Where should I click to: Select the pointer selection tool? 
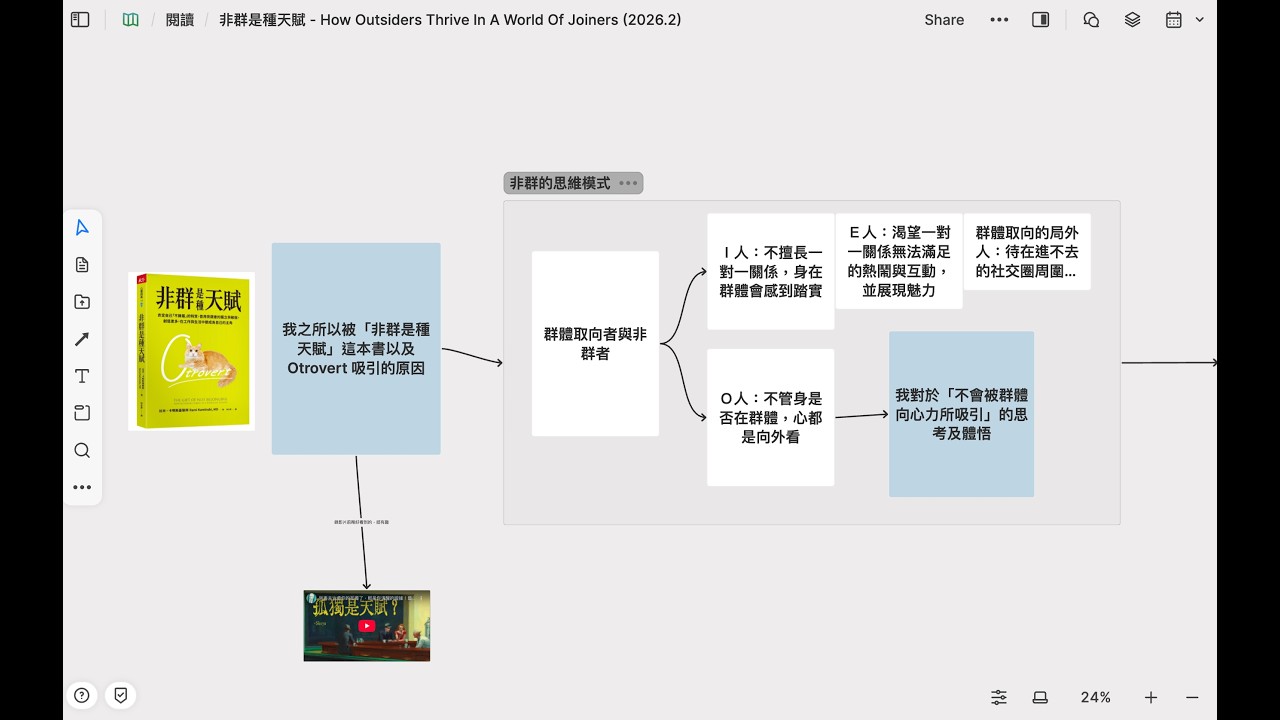(82, 228)
